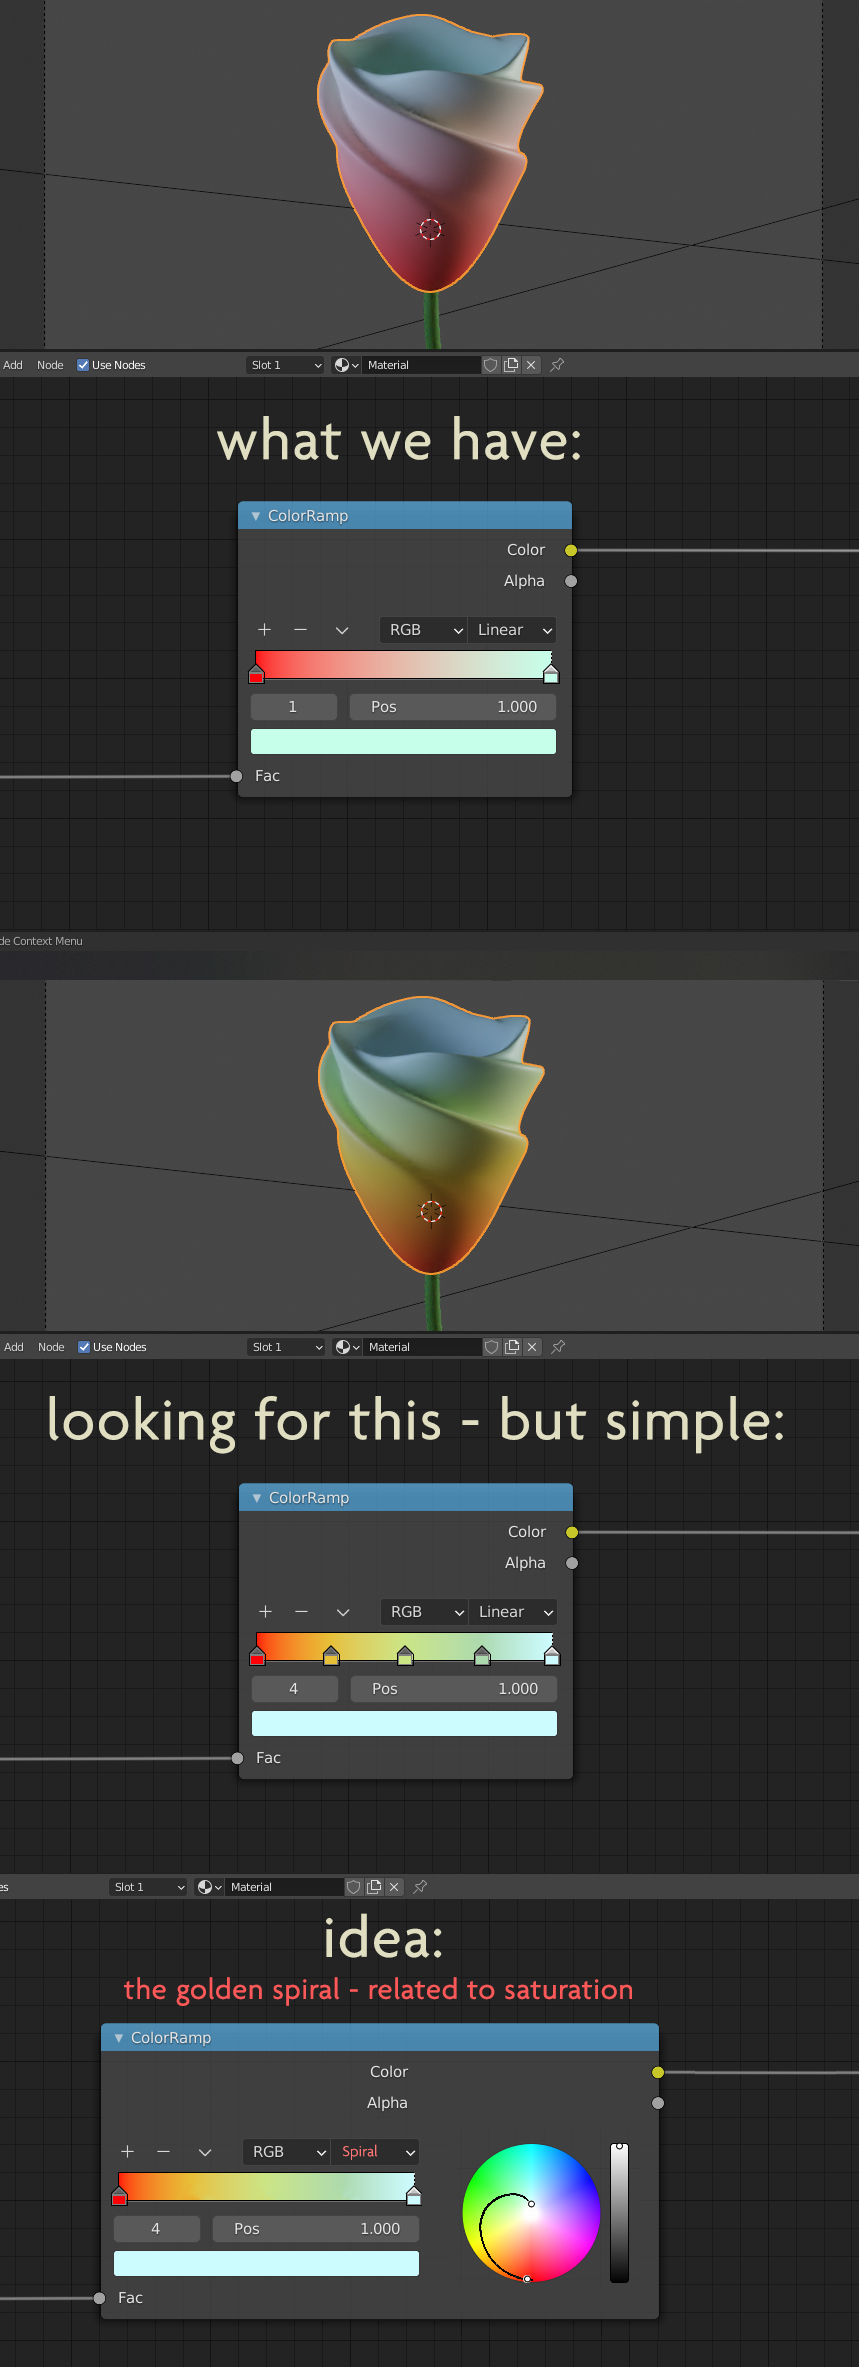Click the pale cyan color swatch in 'looking for this' ColorRamp
The image size is (859, 2367).
(x=404, y=1723)
